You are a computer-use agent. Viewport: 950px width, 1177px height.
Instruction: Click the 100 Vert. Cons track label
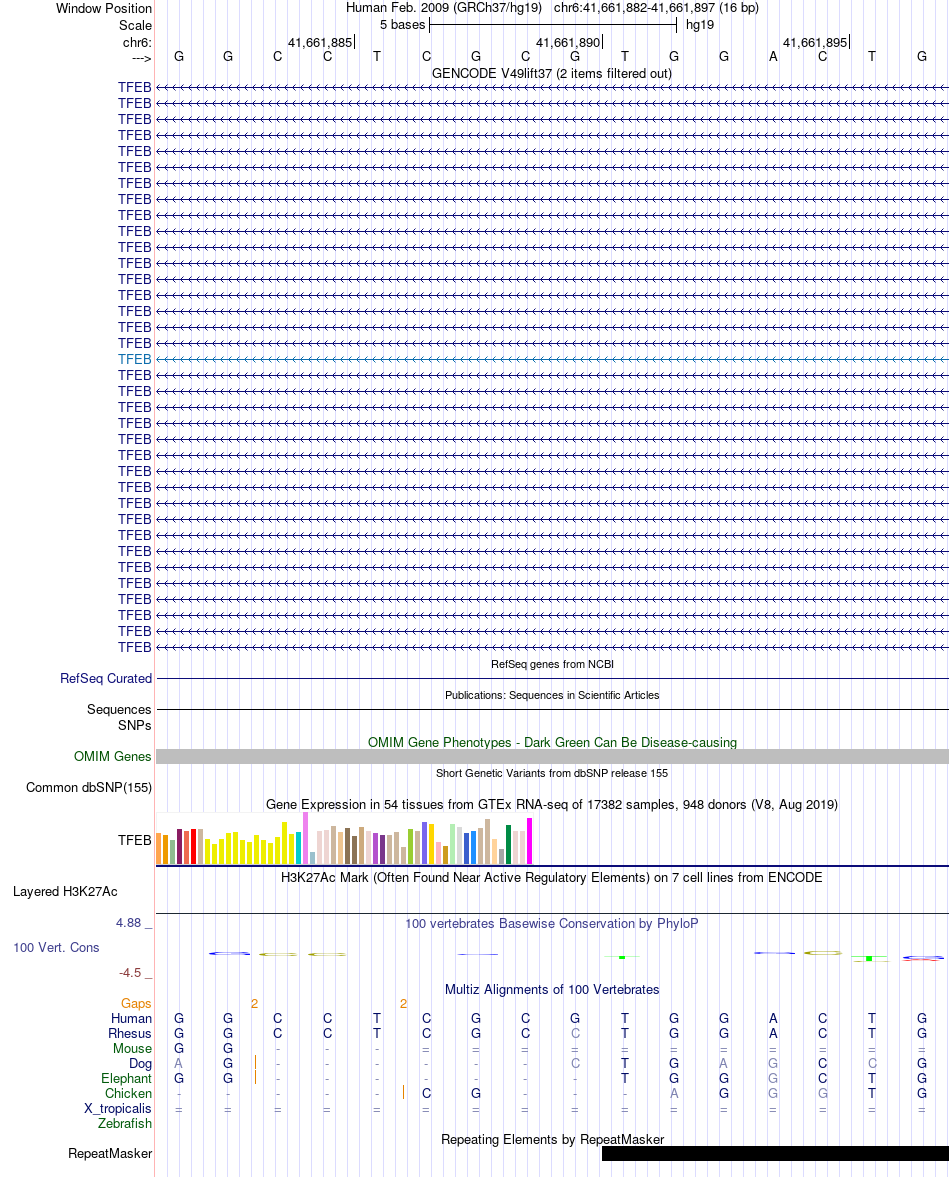coord(56,947)
